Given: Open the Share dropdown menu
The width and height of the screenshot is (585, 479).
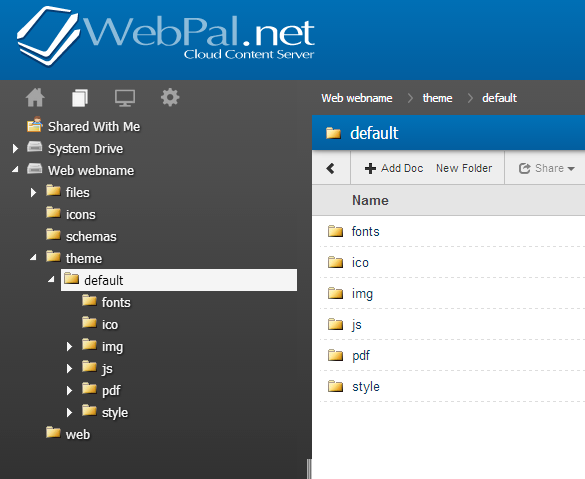Looking at the screenshot, I should 547,168.
